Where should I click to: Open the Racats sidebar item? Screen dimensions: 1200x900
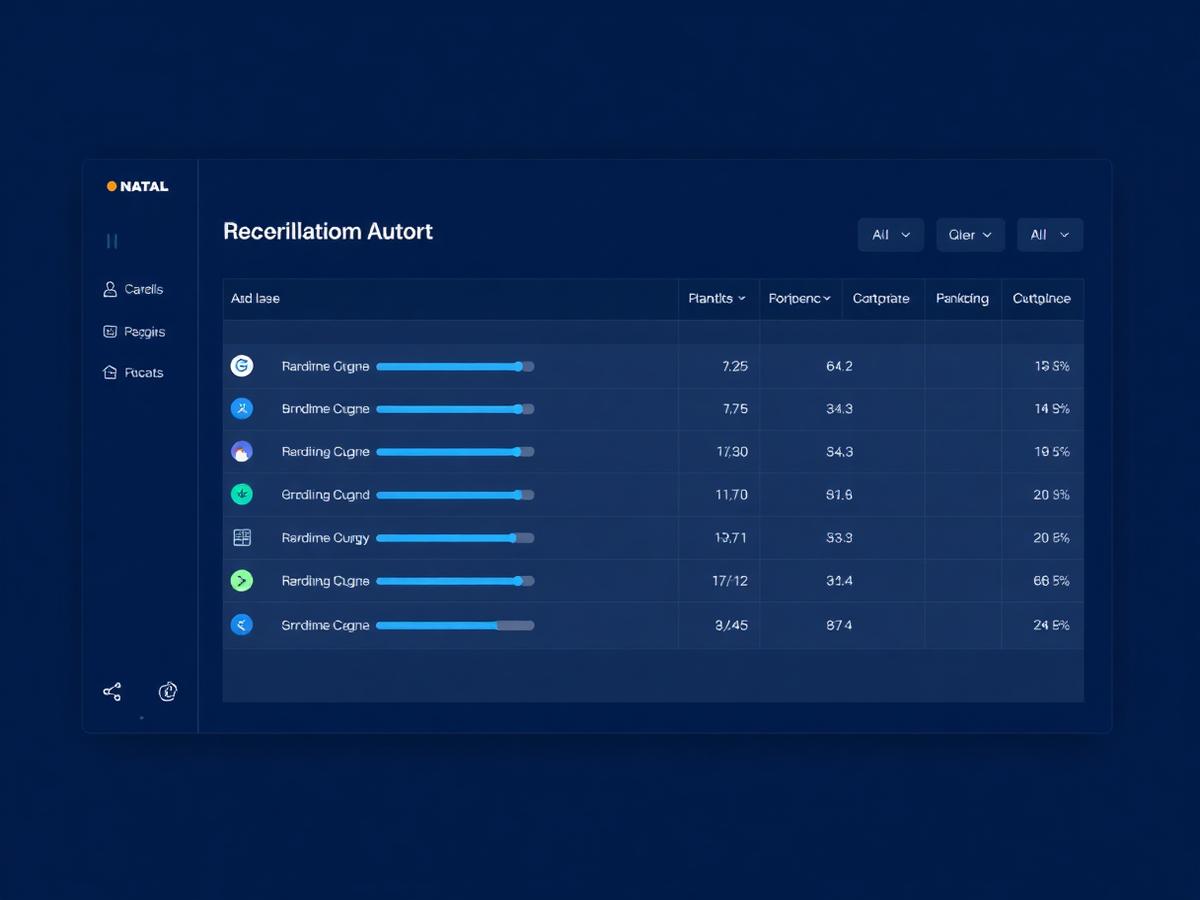(x=133, y=372)
